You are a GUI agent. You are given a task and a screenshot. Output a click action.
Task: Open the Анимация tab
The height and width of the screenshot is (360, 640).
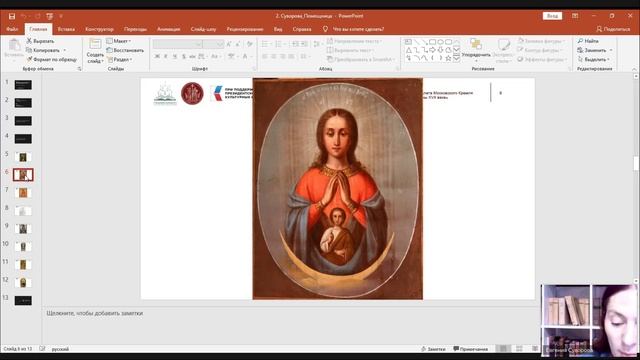click(x=168, y=29)
